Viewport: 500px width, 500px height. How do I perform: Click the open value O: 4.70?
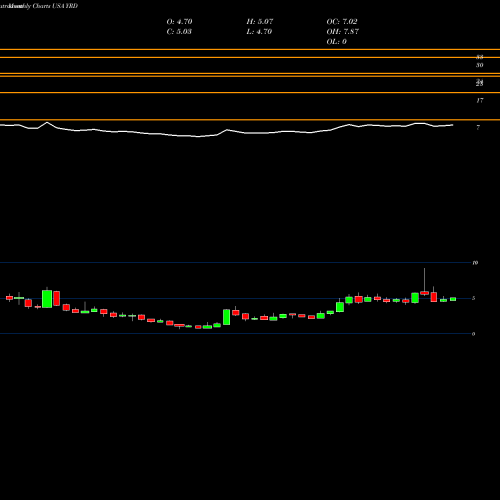coord(179,22)
